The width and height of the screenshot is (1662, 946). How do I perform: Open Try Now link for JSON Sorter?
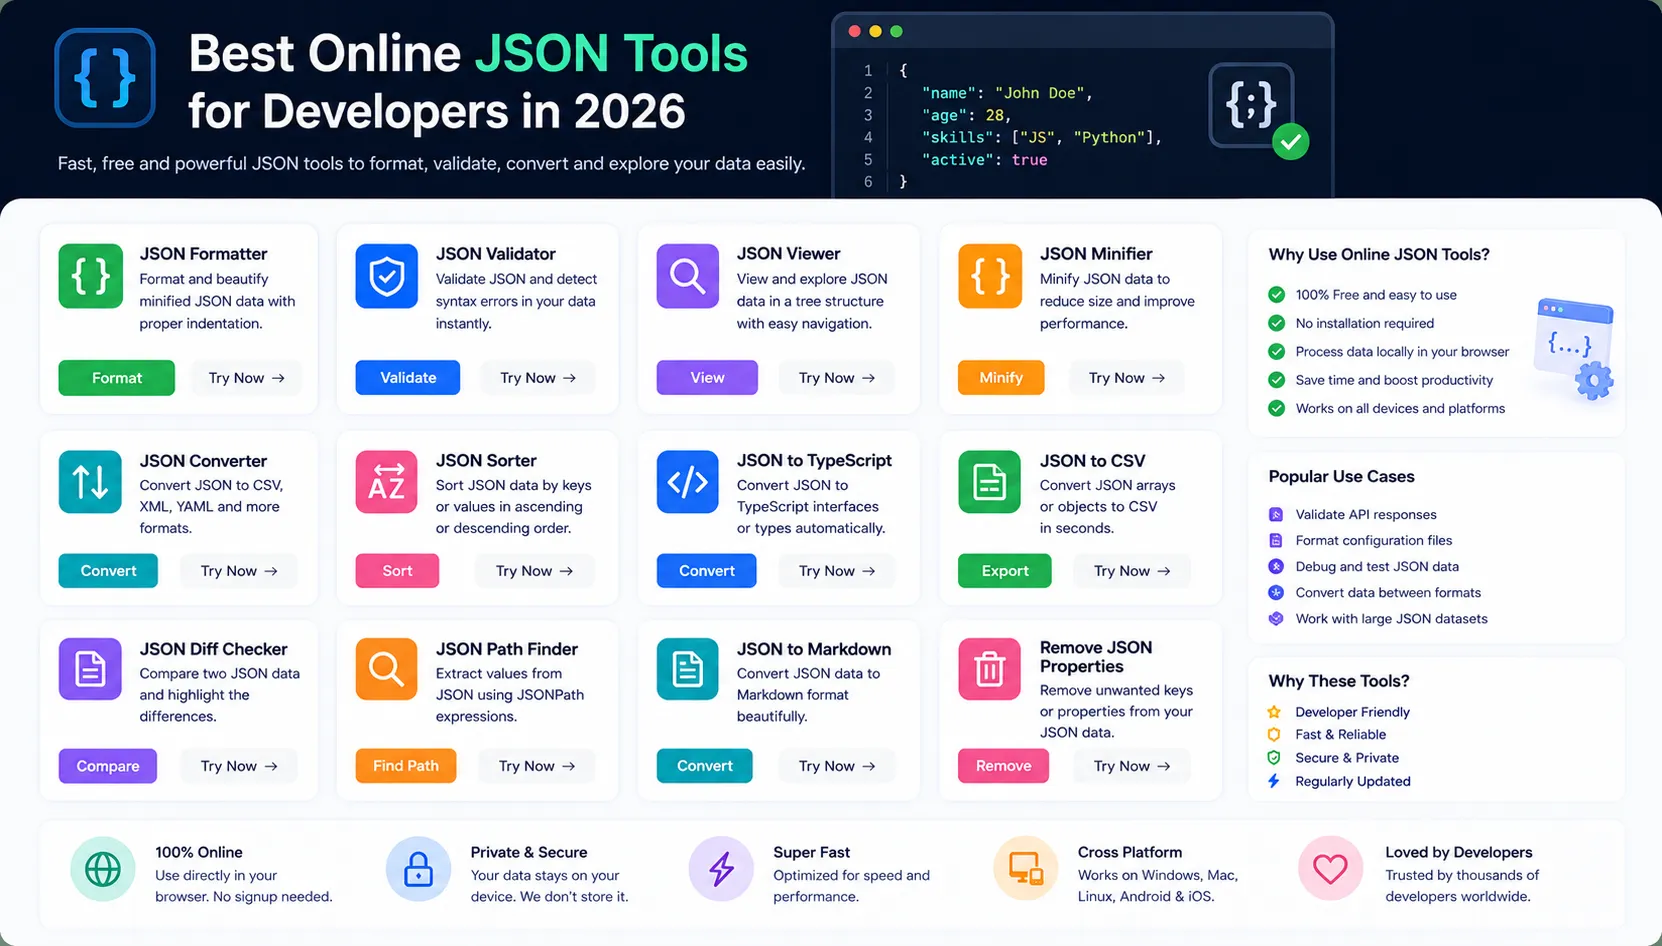(535, 571)
